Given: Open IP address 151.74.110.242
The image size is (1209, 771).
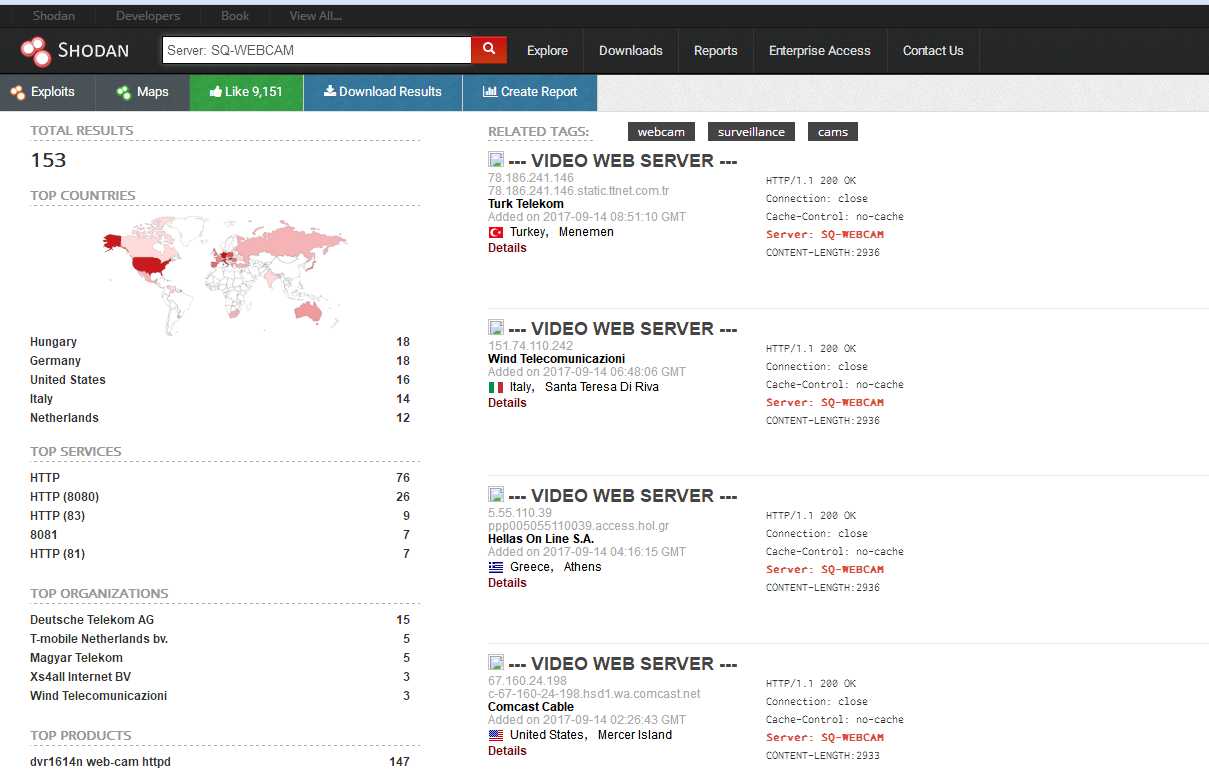Looking at the screenshot, I should coord(531,346).
